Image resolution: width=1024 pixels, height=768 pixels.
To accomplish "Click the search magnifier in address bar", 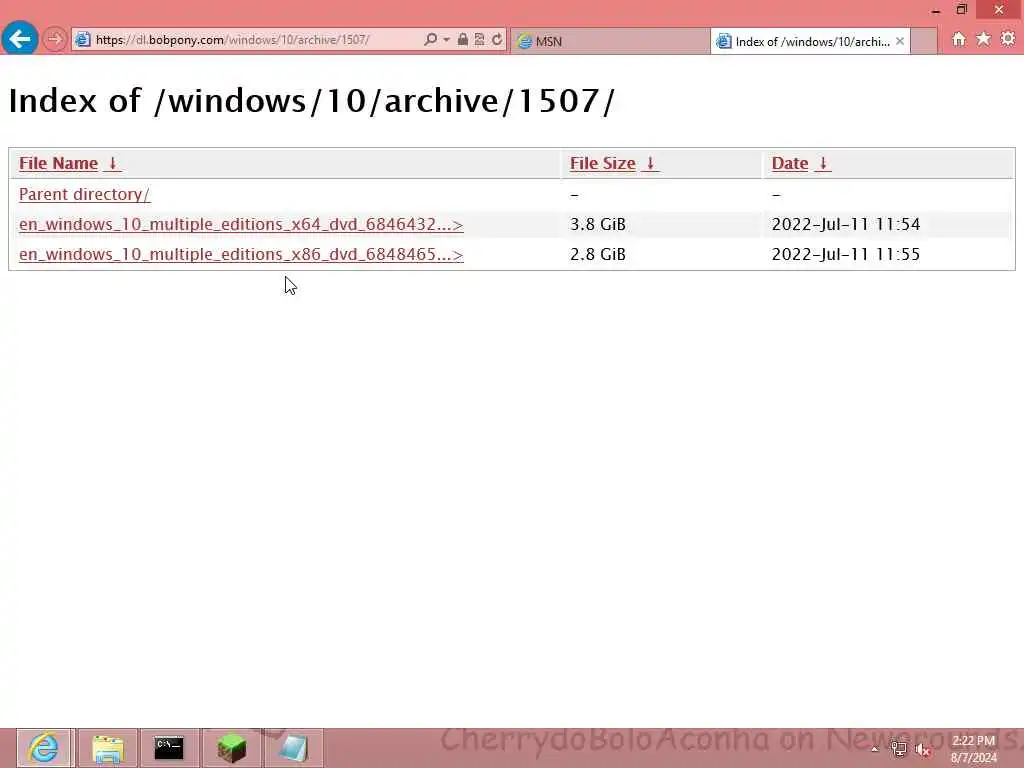I will (x=430, y=40).
